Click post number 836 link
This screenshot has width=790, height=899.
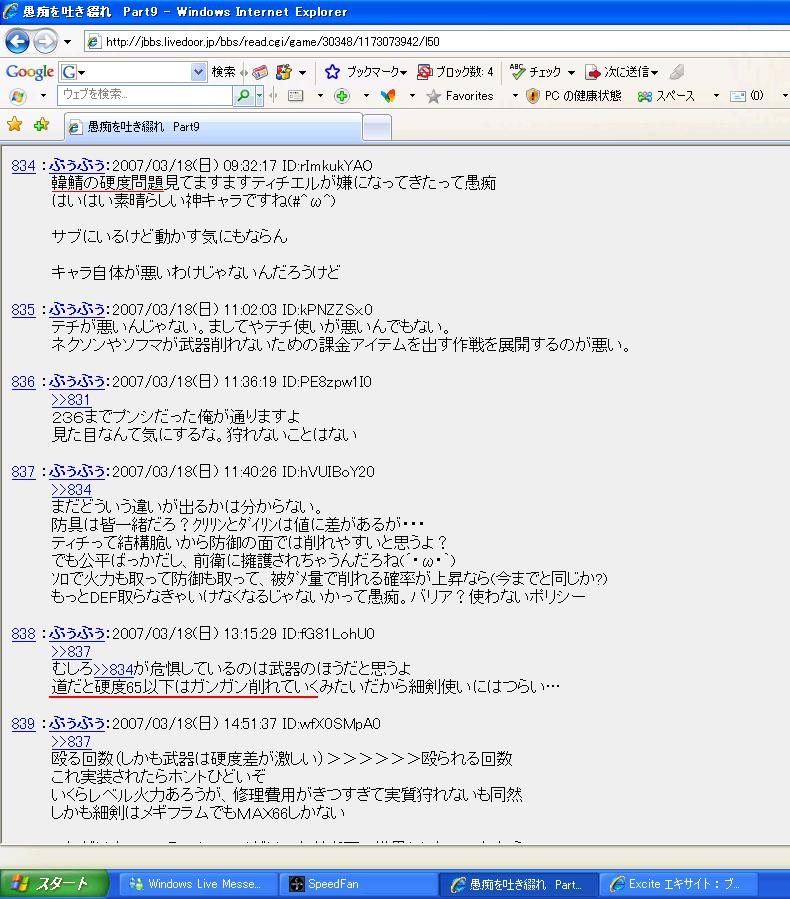point(24,382)
